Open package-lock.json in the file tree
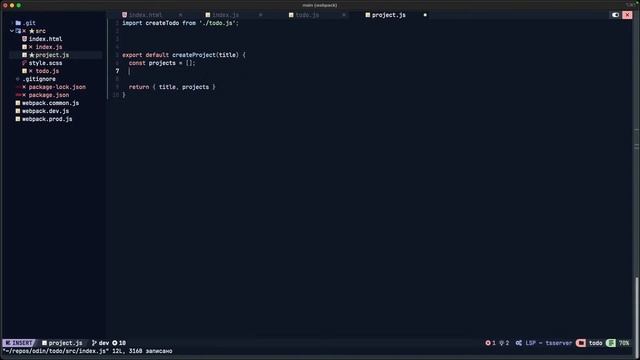 point(57,87)
